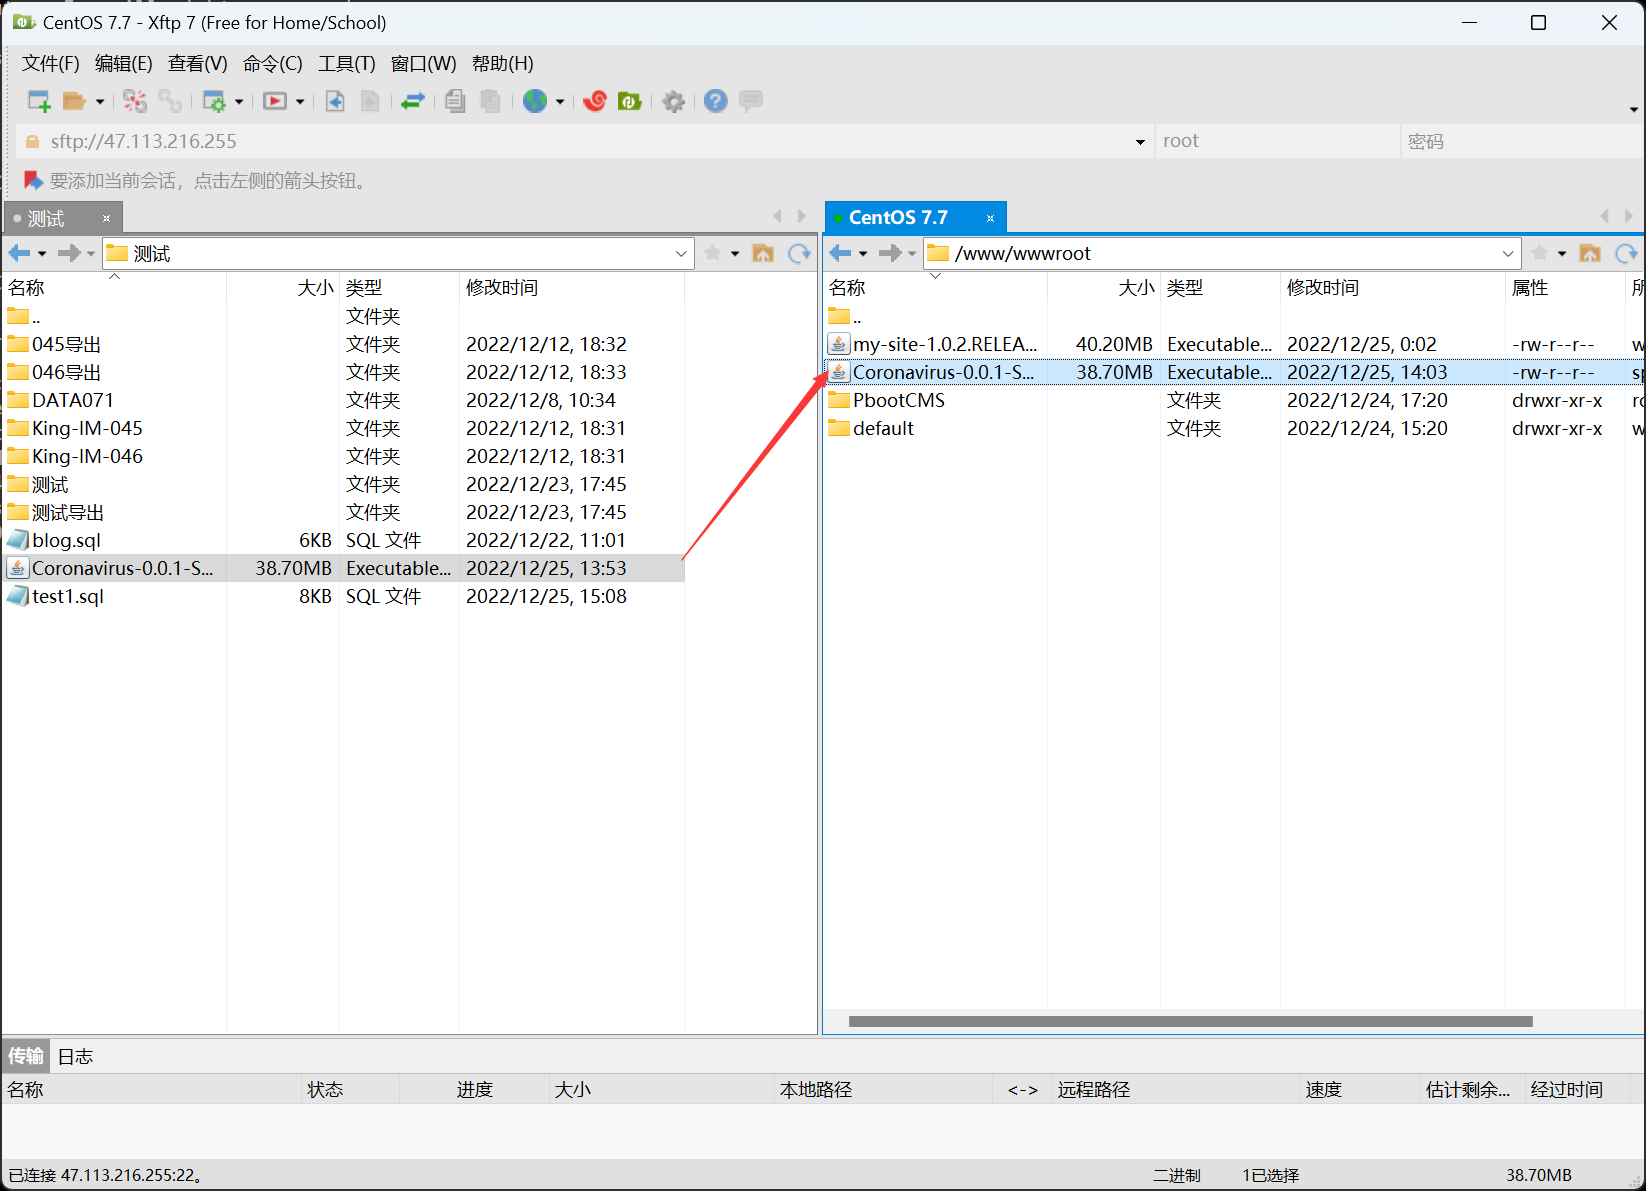Click the remote pane favorites star icon
The width and height of the screenshot is (1646, 1191).
click(1540, 253)
